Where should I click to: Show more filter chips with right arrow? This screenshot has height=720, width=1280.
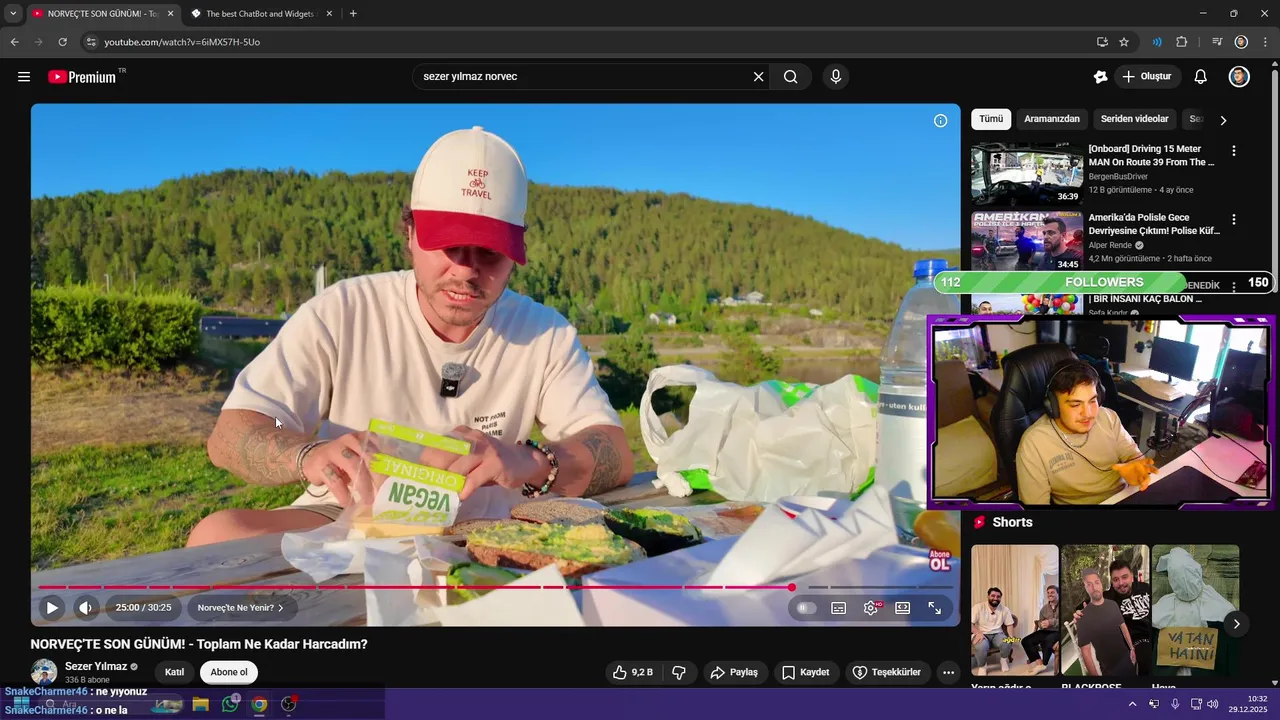[x=1222, y=120]
